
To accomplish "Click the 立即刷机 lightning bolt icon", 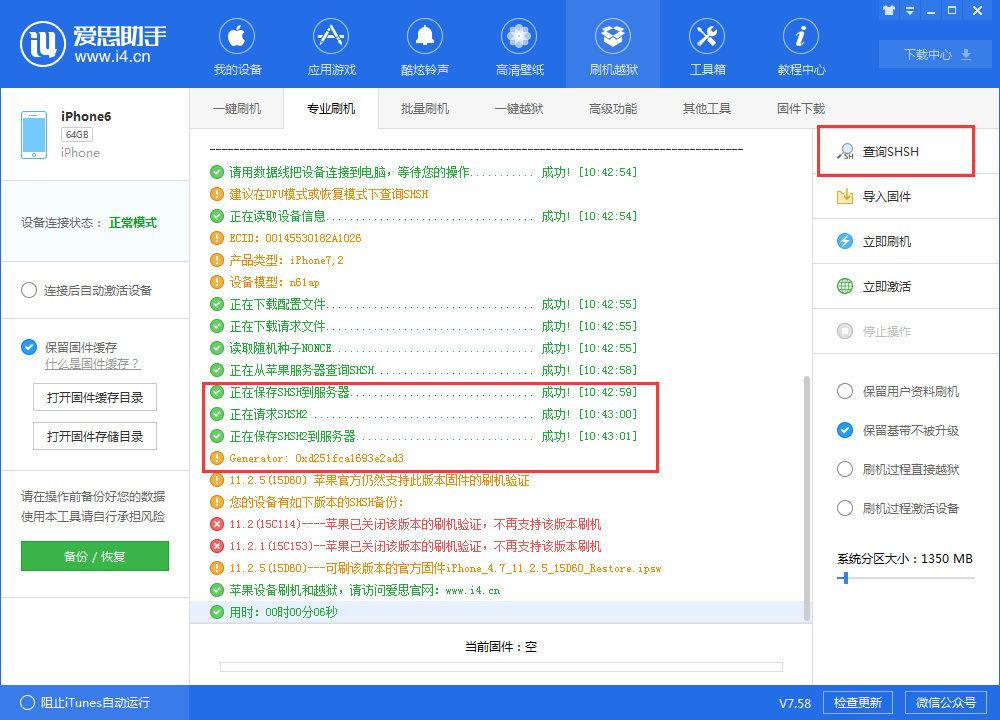I will (x=845, y=241).
